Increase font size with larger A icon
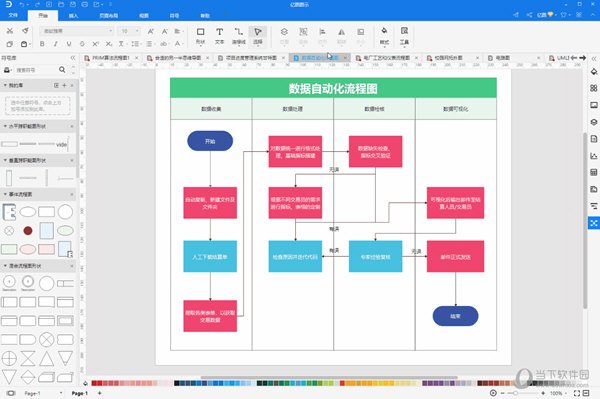 click(151, 31)
